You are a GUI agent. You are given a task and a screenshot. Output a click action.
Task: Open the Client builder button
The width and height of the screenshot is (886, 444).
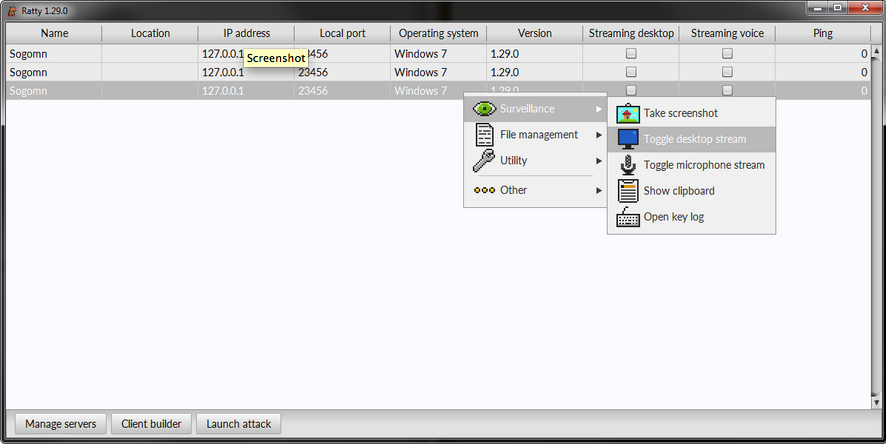pos(151,424)
